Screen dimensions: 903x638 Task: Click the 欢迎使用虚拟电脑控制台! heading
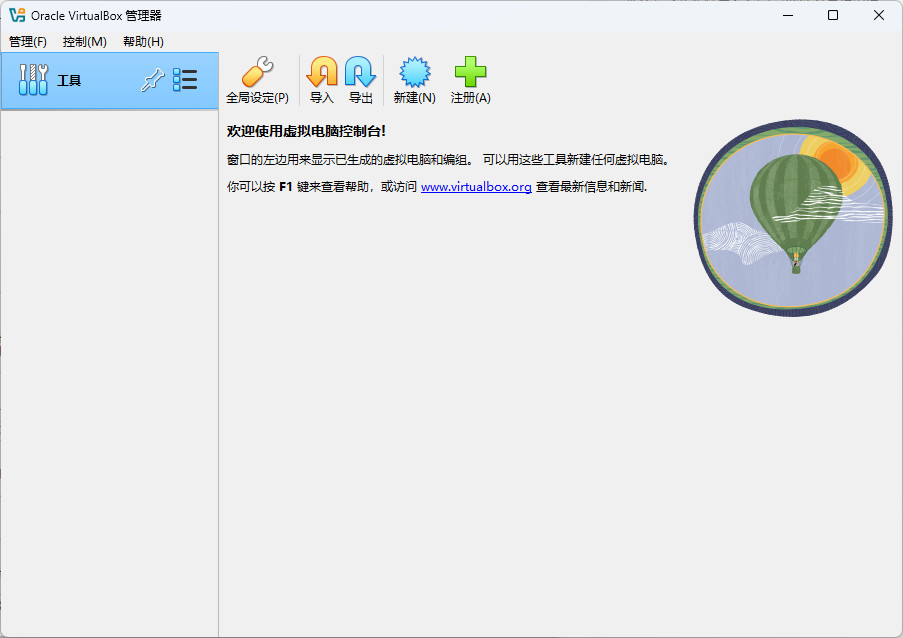click(306, 131)
